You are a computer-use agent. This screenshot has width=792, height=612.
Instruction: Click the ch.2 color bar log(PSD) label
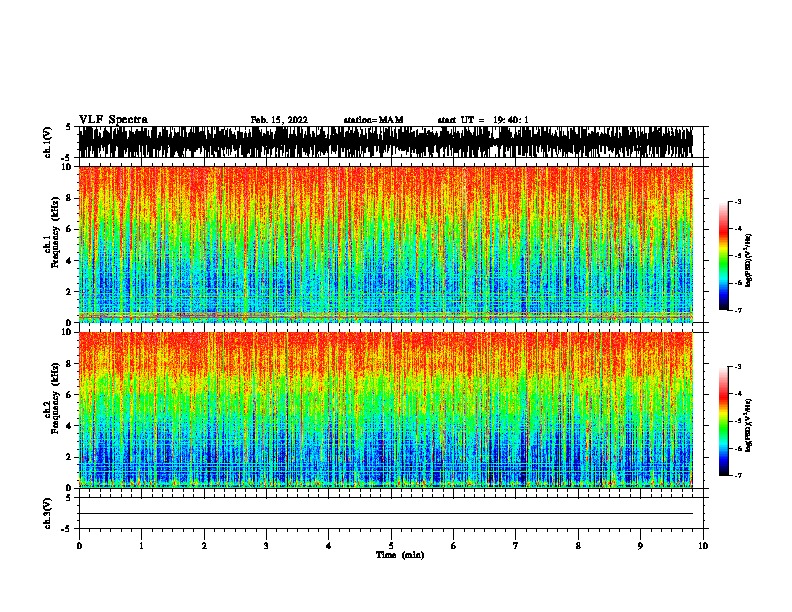[x=748, y=426]
